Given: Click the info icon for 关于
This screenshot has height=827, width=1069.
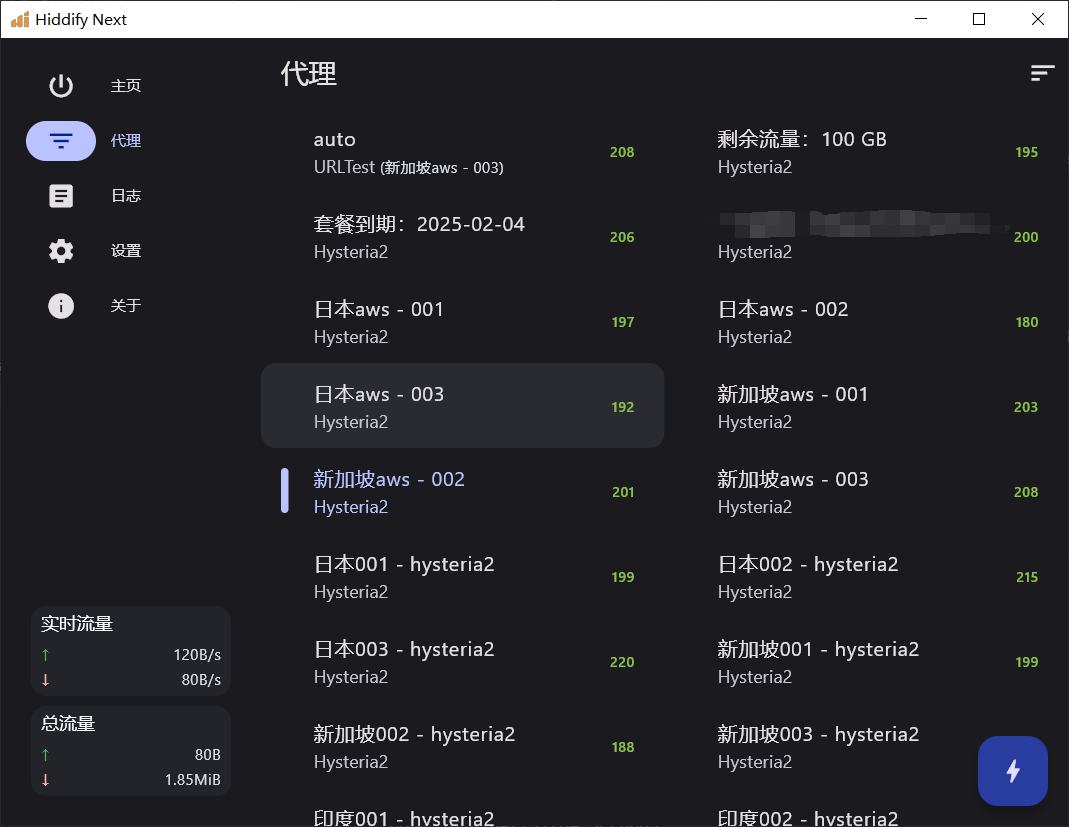Looking at the screenshot, I should (61, 306).
